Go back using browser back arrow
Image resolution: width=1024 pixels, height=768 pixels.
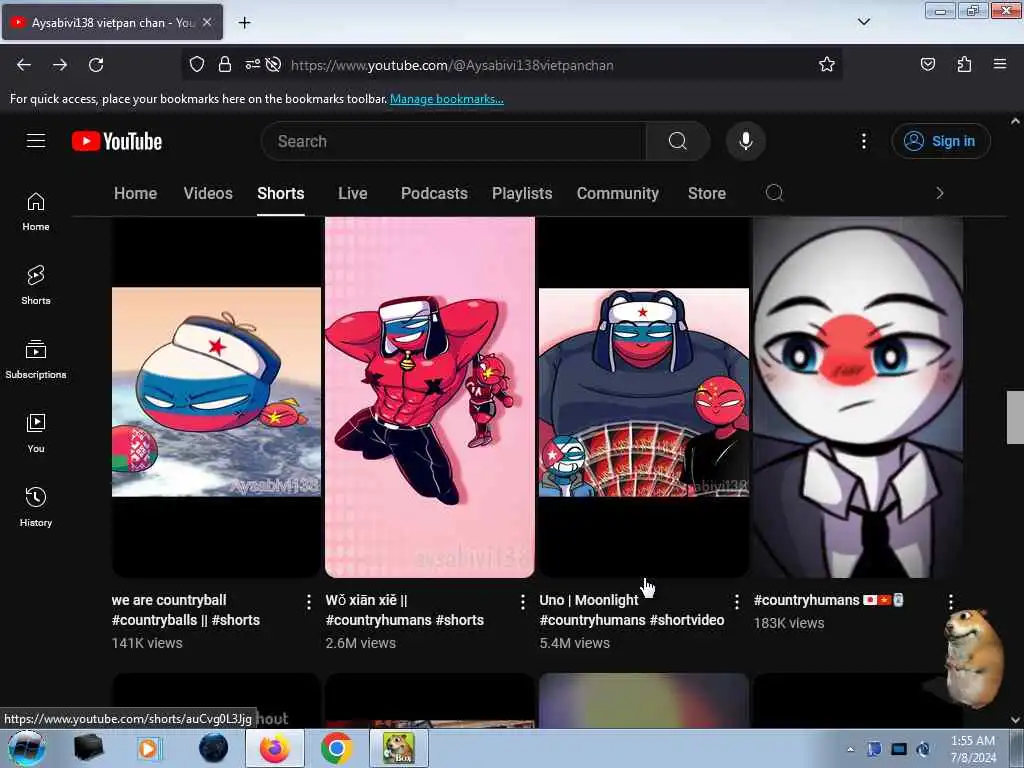click(24, 65)
